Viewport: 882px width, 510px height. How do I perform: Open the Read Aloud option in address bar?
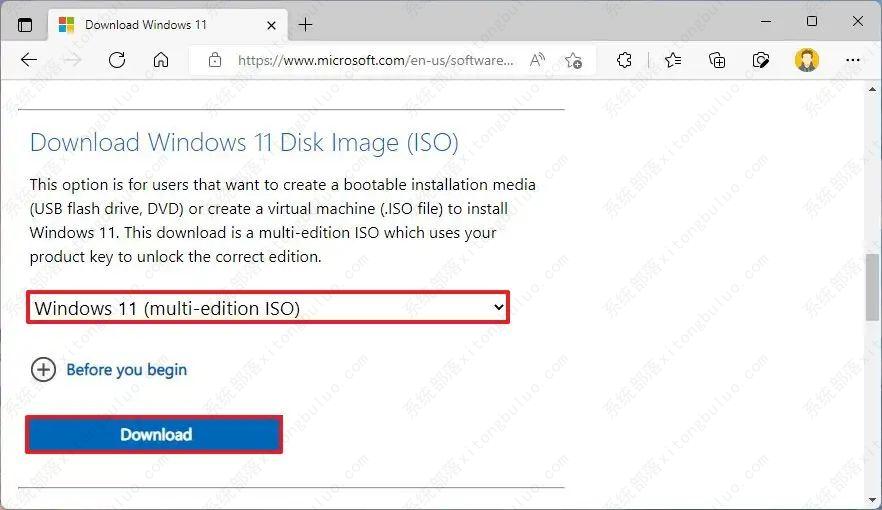[538, 60]
